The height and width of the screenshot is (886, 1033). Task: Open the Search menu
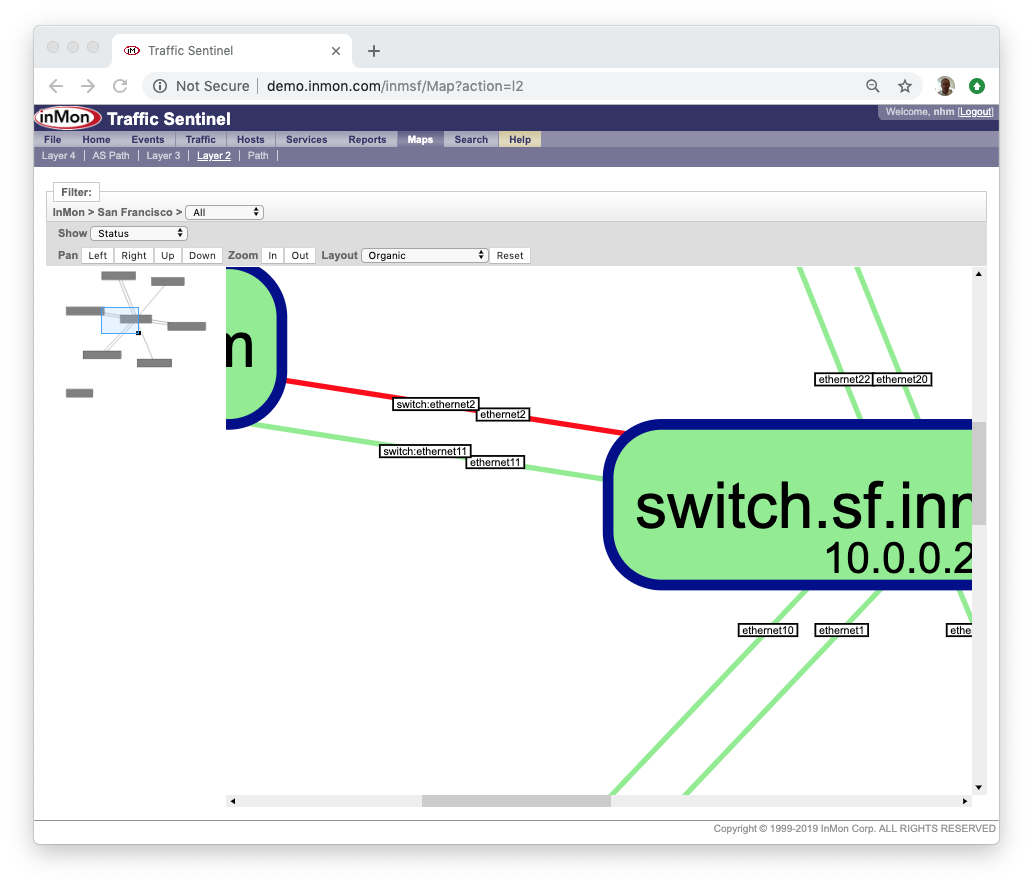point(471,140)
